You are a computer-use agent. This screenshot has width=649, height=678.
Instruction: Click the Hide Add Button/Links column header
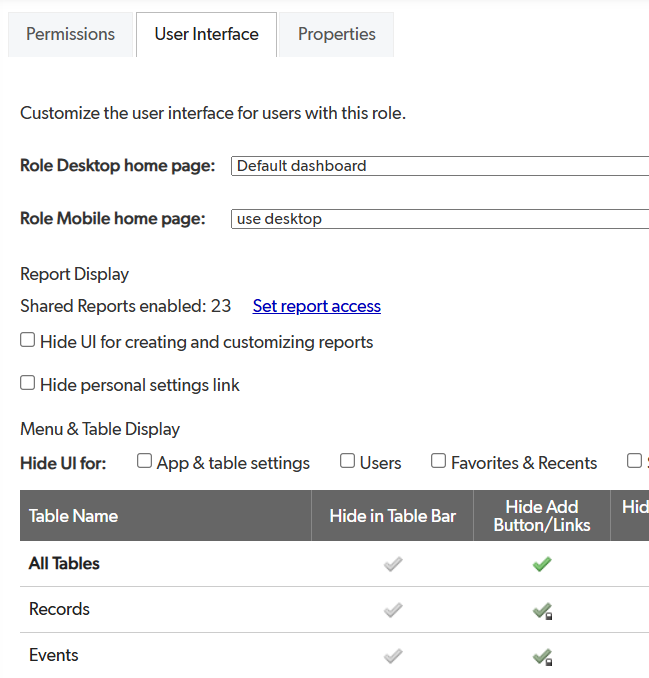tap(541, 516)
